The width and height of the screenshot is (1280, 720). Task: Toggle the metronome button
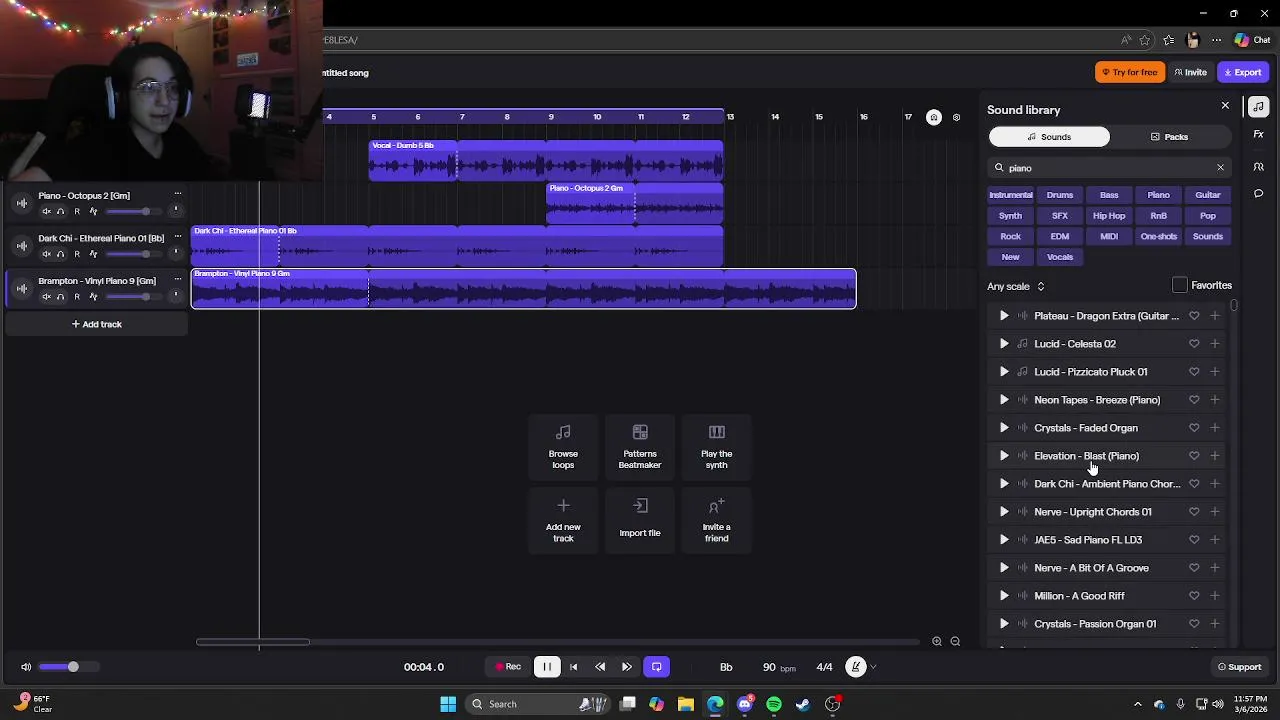point(856,667)
